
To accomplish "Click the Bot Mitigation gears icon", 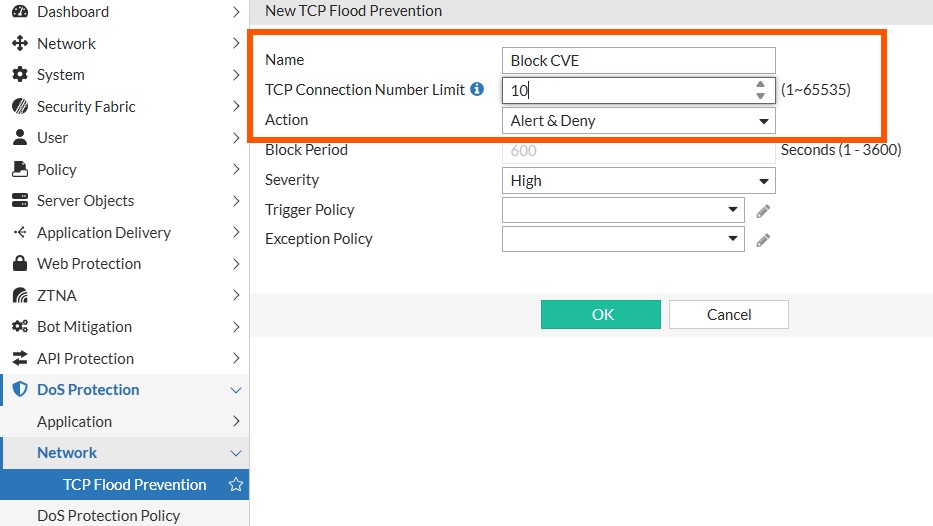I will tap(20, 327).
